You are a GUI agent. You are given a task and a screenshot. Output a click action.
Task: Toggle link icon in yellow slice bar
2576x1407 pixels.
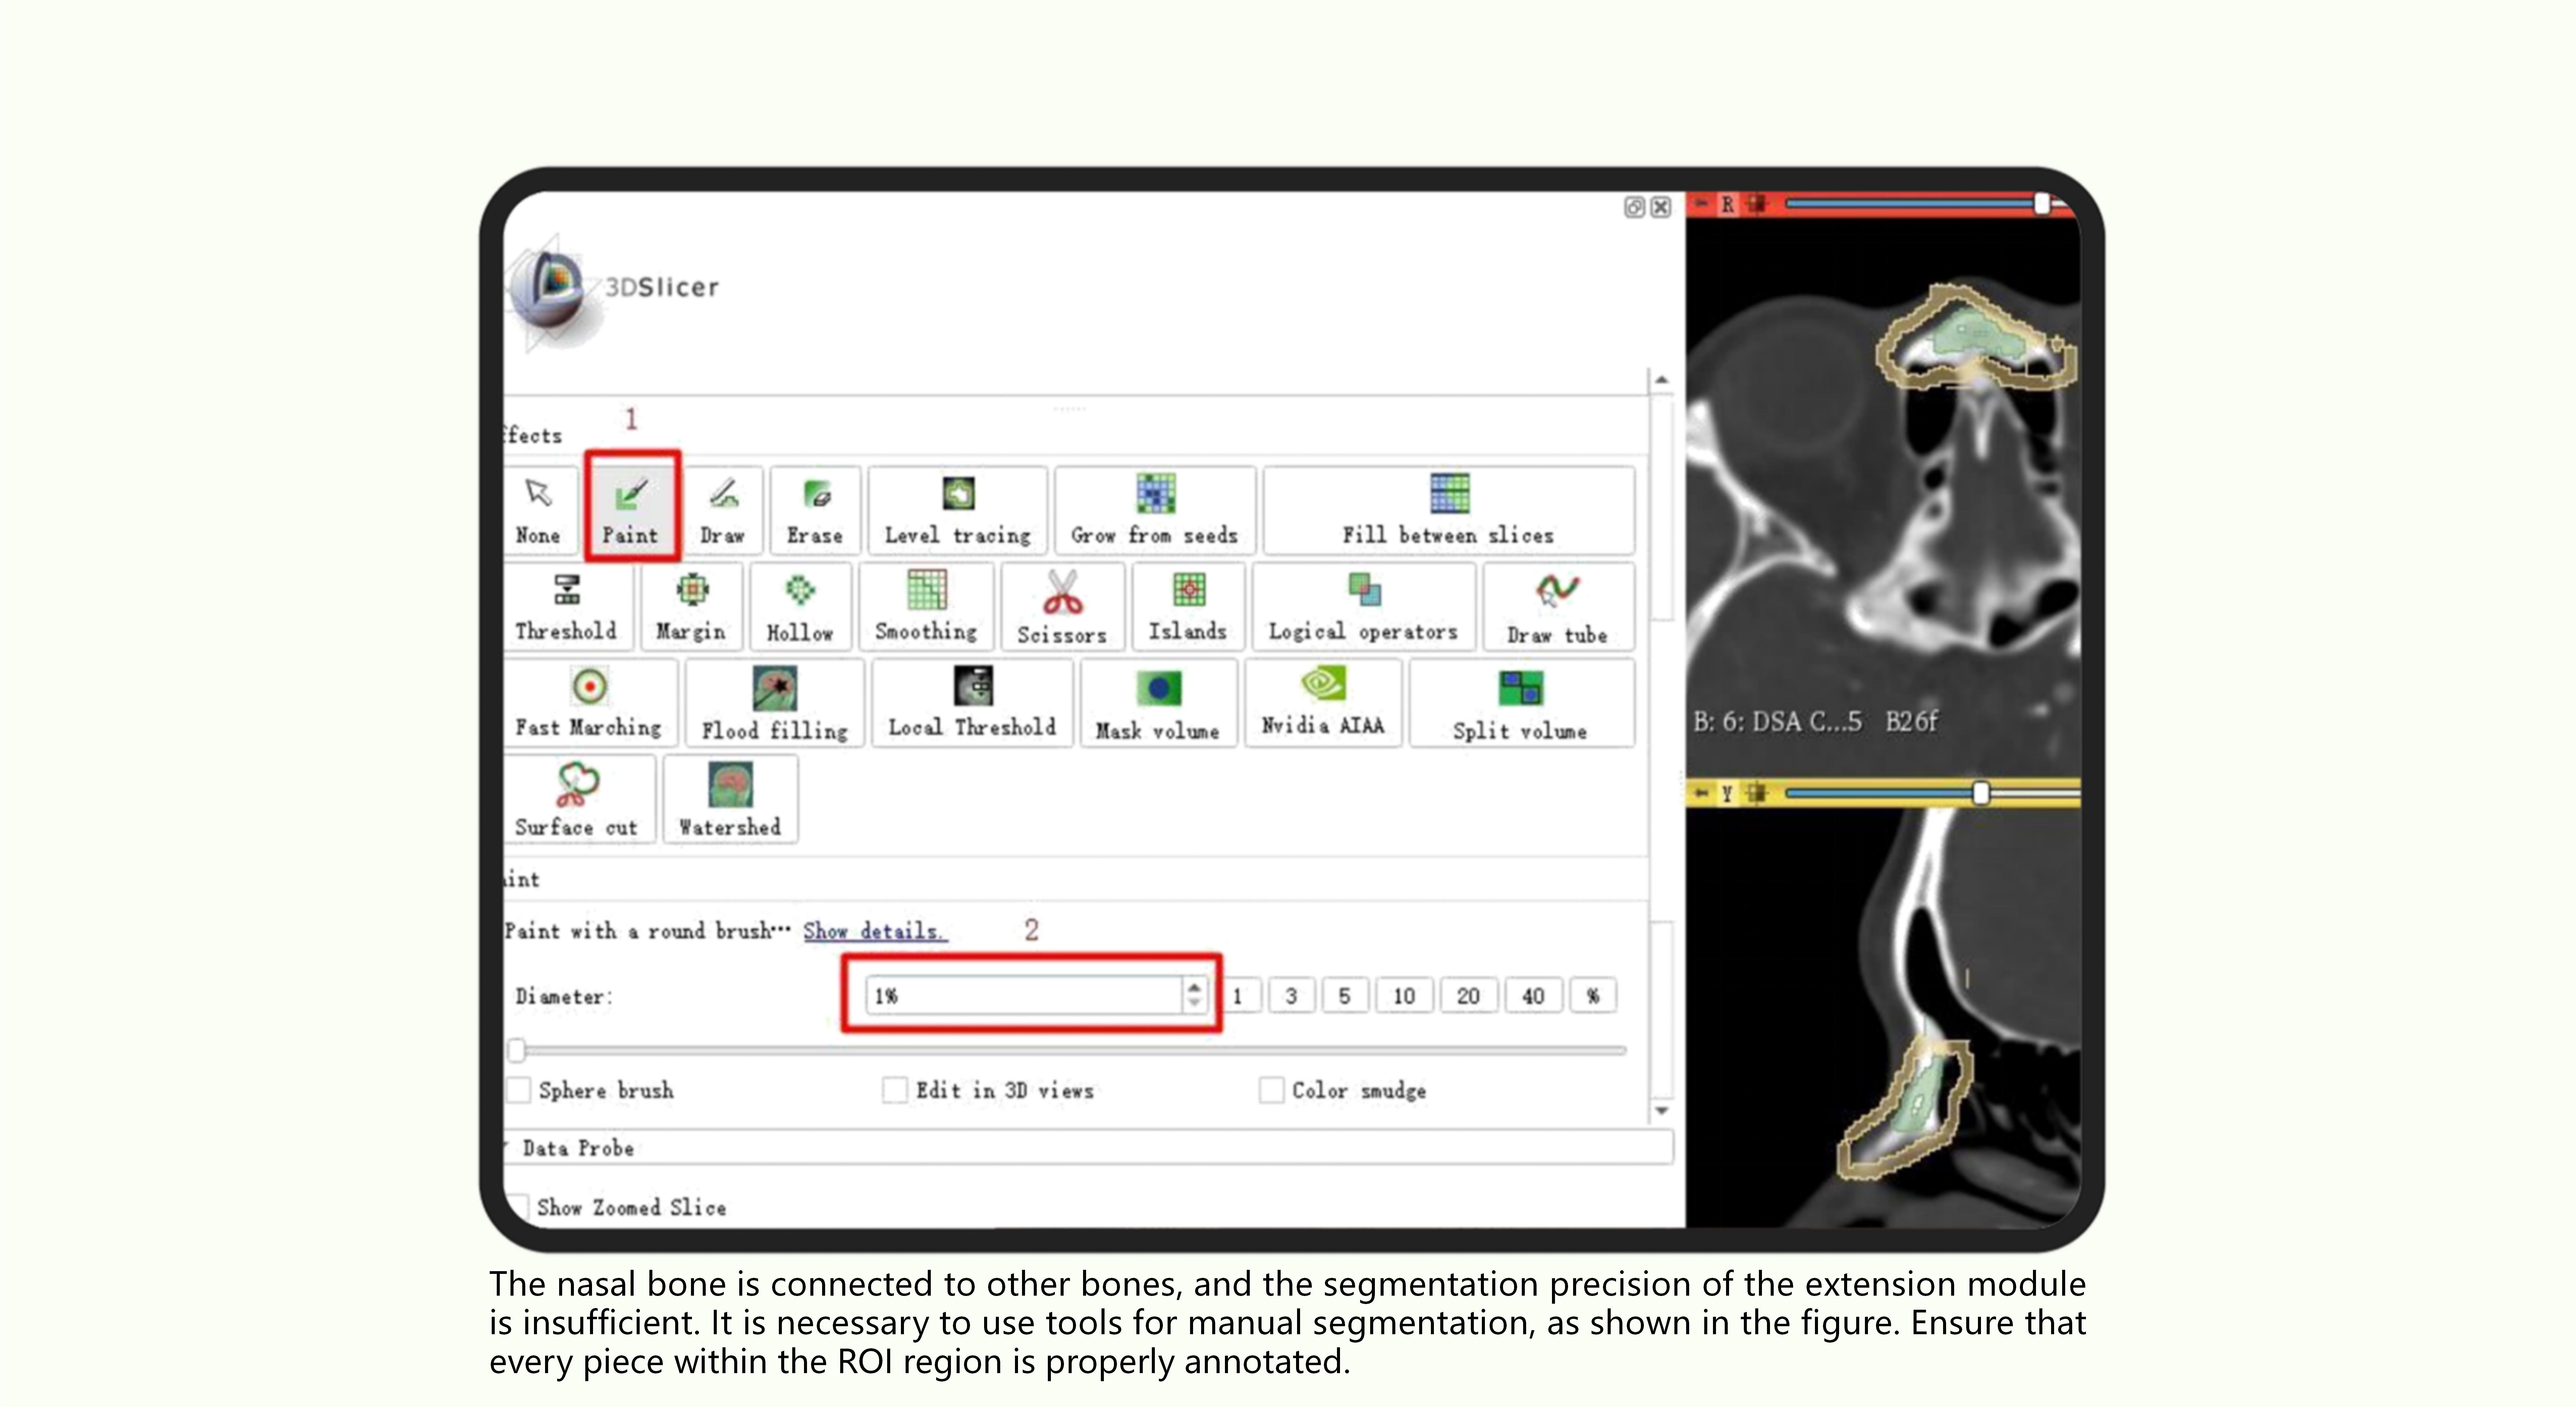1757,793
